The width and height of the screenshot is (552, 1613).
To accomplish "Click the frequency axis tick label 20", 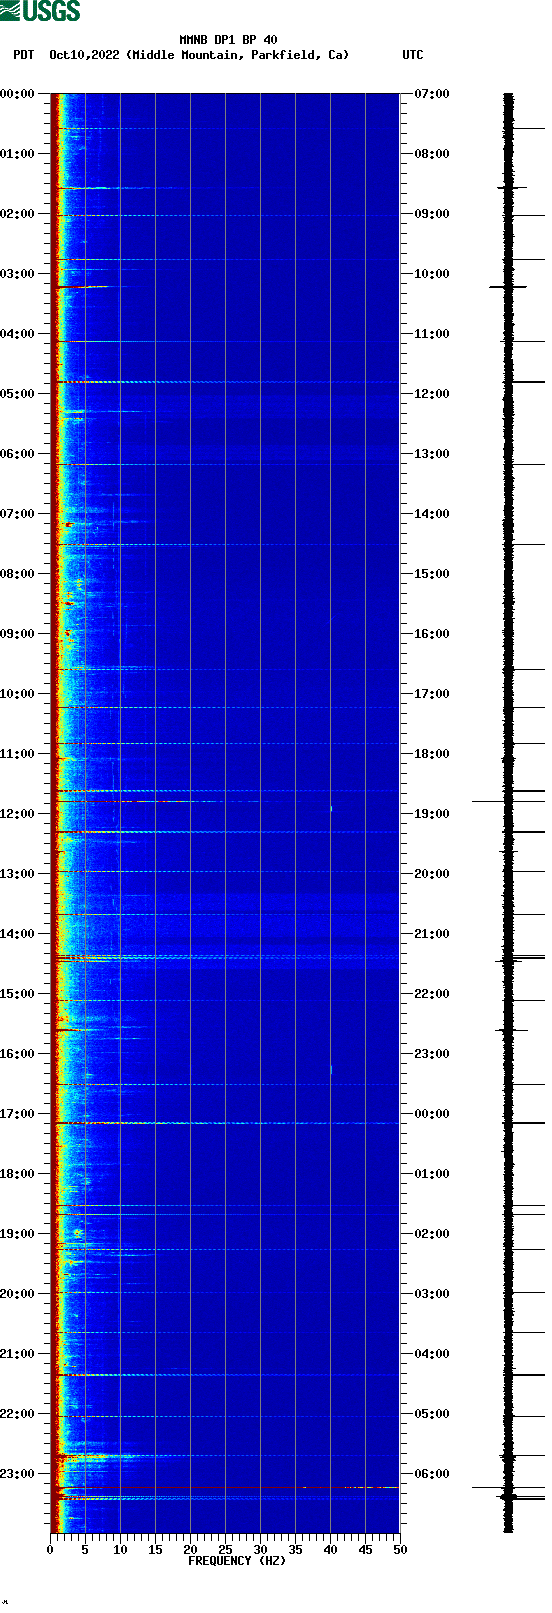I will (x=190, y=1550).
